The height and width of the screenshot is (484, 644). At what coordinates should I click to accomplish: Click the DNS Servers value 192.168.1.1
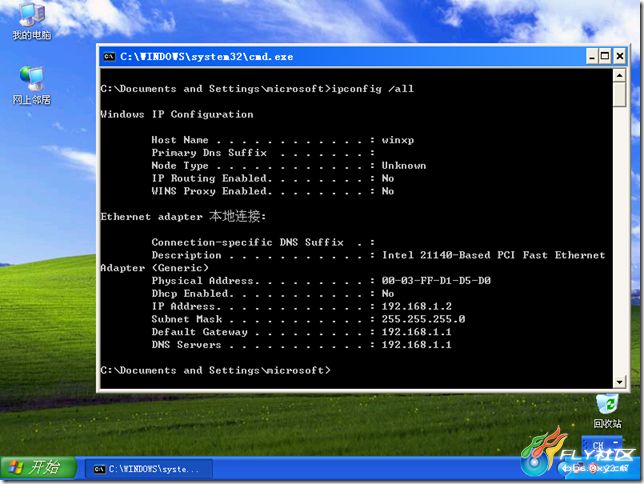[x=416, y=344]
